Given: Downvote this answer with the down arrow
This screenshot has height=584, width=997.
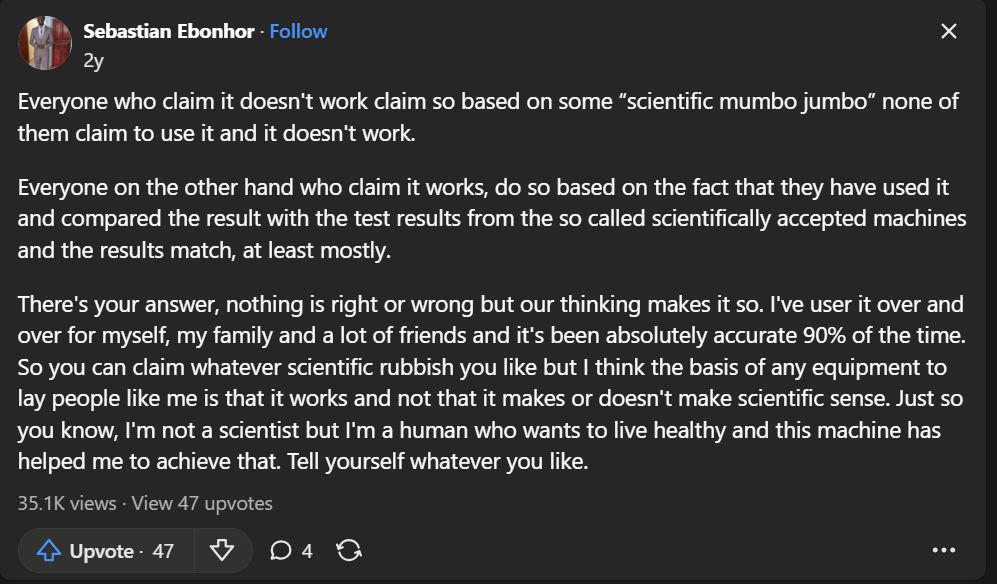Looking at the screenshot, I should pos(222,551).
